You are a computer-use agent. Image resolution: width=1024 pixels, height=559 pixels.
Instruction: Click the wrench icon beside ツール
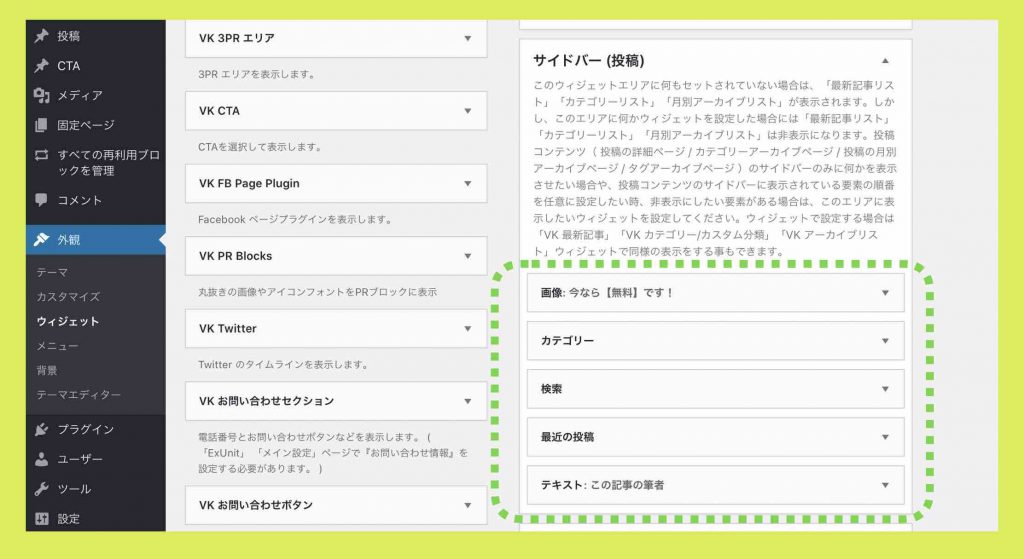[x=42, y=488]
